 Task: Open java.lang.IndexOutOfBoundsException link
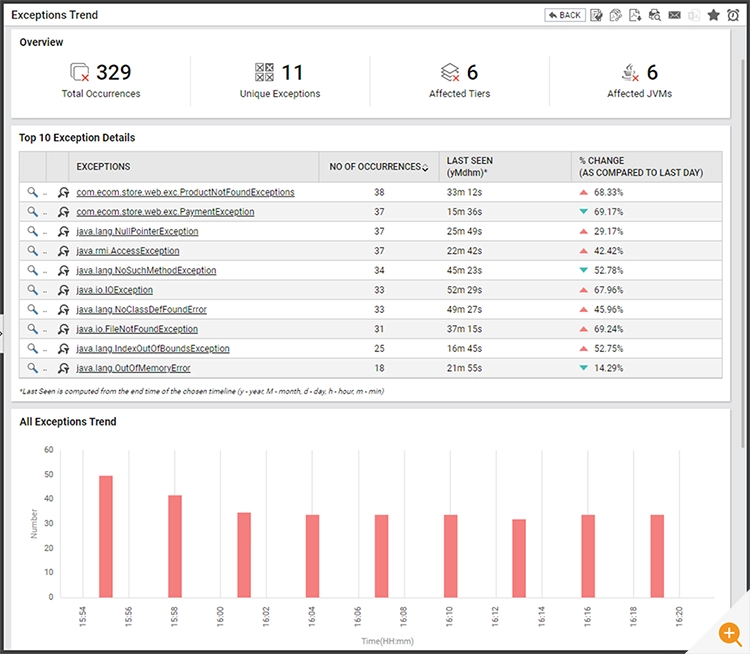[x=153, y=349]
